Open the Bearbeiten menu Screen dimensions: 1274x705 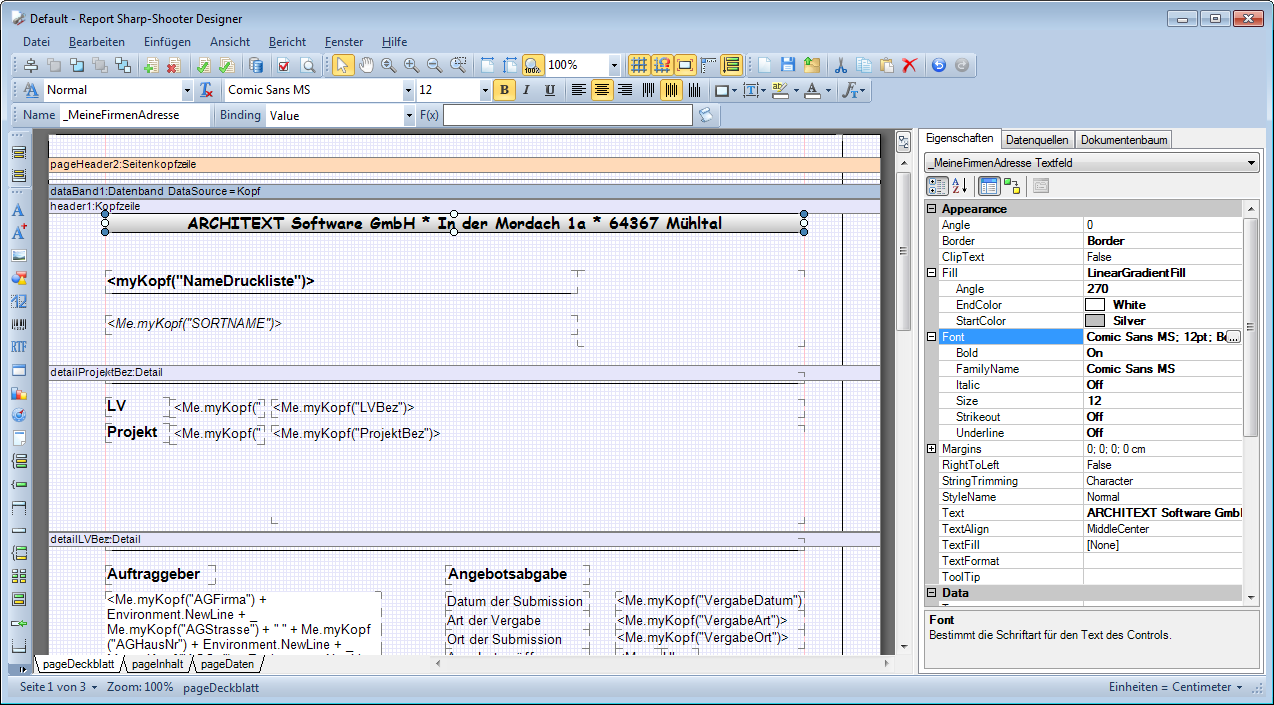[97, 42]
